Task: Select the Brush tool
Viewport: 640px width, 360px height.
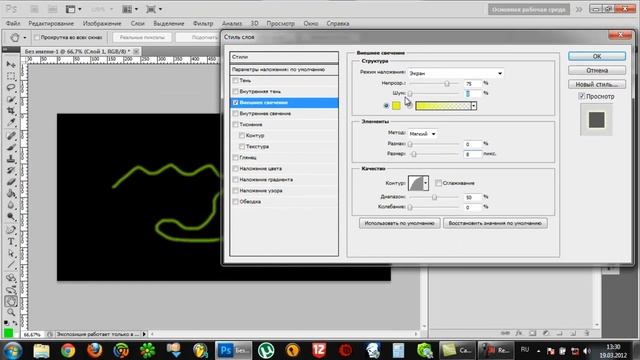Action: pos(11,147)
